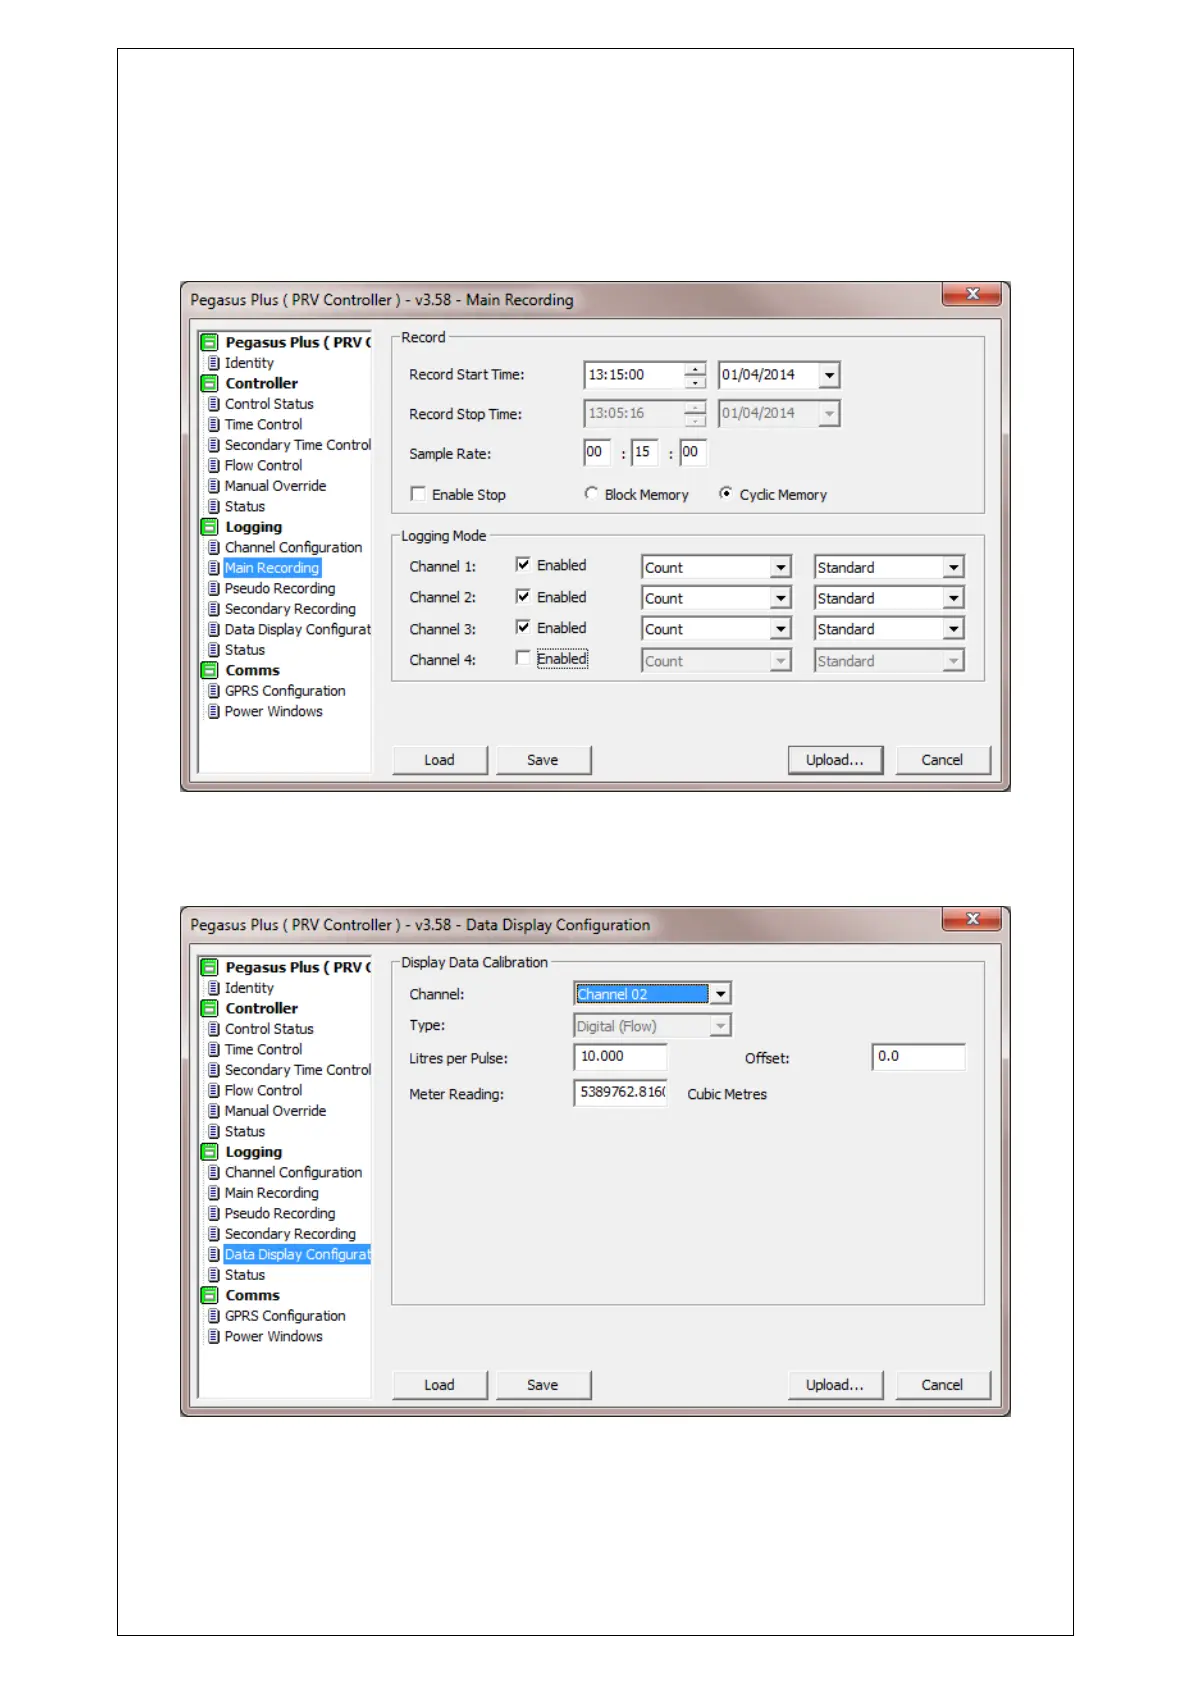
Task: Click Channel Configuration page icon in Main Recording window
Action: pyautogui.click(x=213, y=547)
